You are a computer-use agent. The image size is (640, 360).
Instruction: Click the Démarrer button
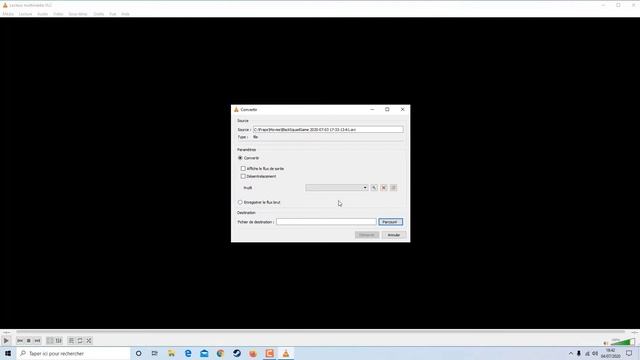tap(367, 235)
